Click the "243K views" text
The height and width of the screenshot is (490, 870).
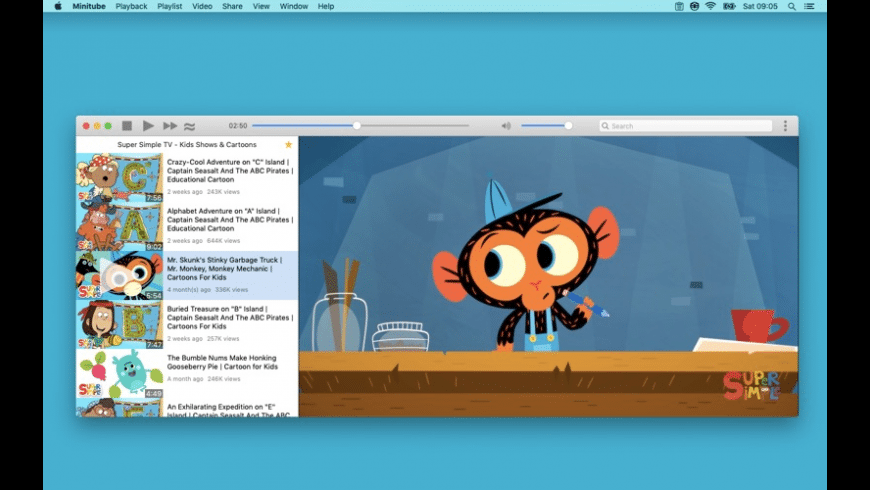[224, 192]
